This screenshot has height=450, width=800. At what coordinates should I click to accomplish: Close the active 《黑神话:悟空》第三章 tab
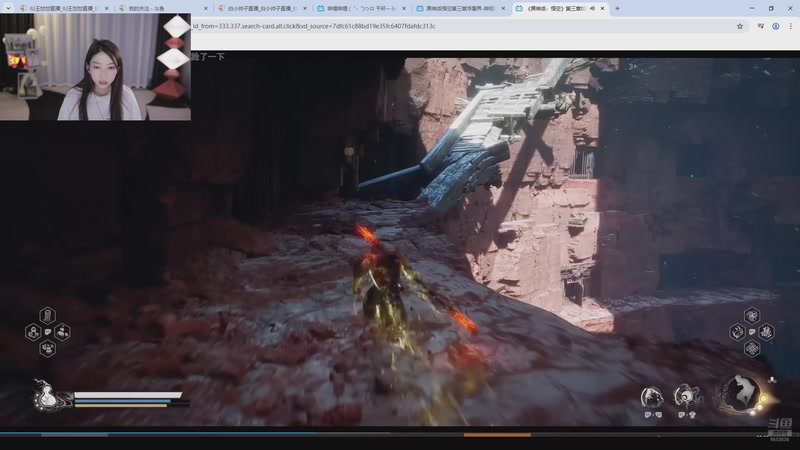603,9
